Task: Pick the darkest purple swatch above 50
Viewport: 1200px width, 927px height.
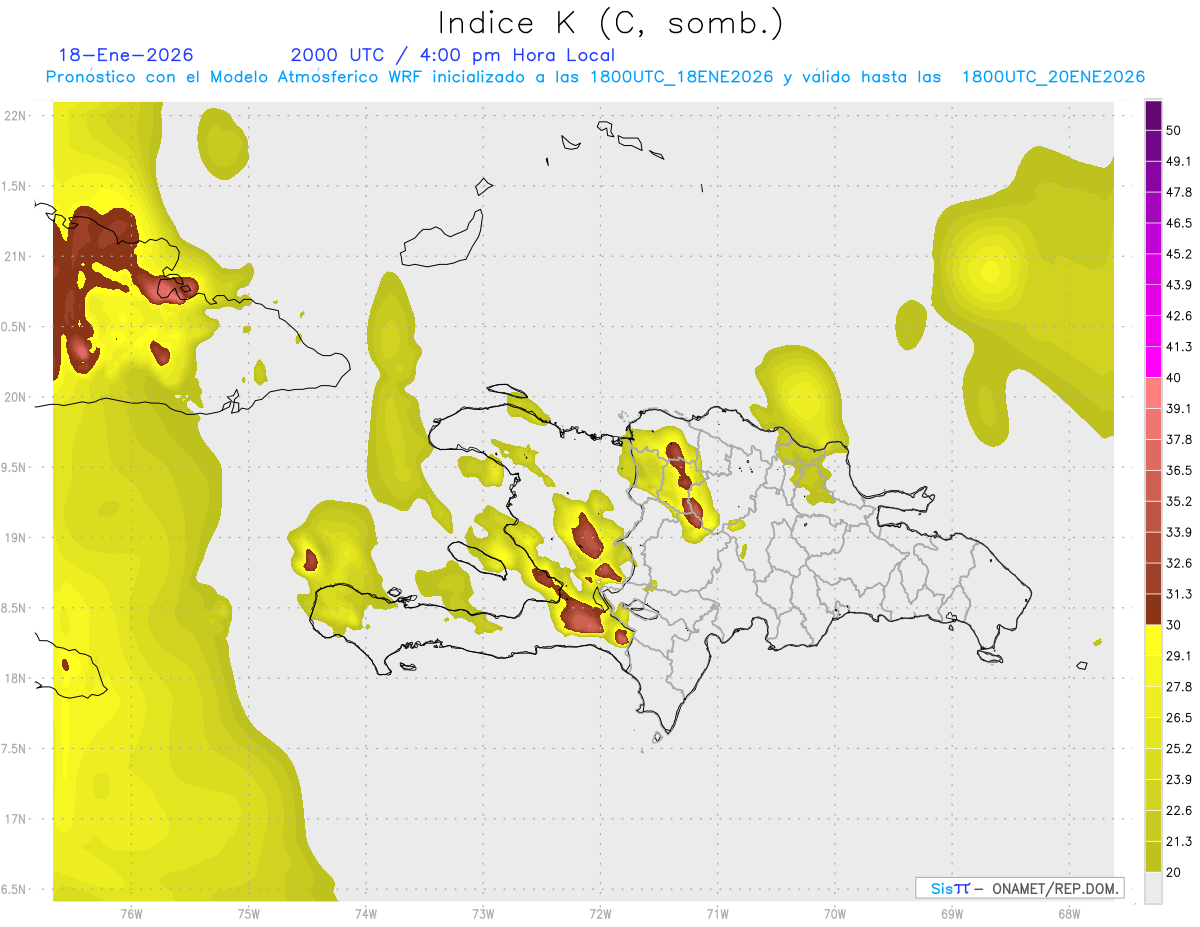Action: 1153,116
